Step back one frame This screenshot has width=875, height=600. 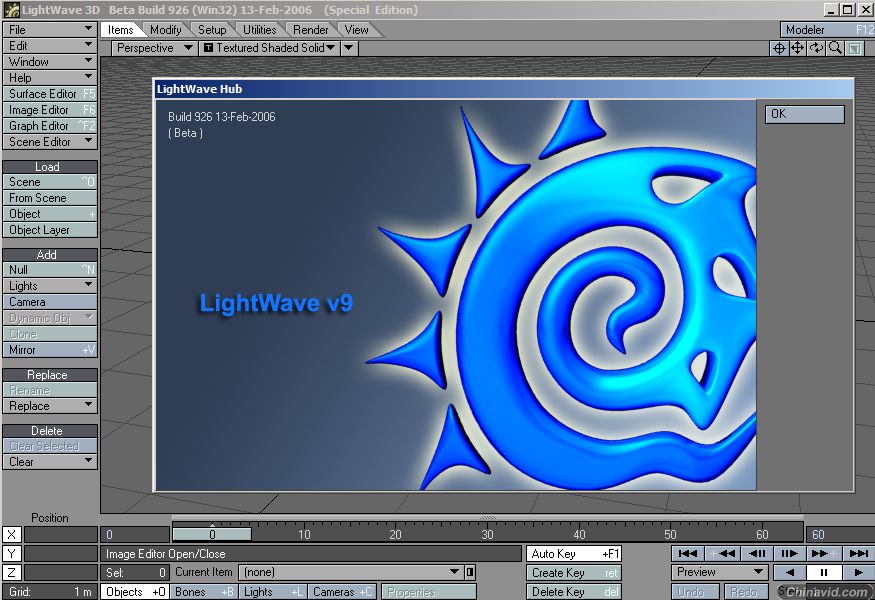[756, 553]
